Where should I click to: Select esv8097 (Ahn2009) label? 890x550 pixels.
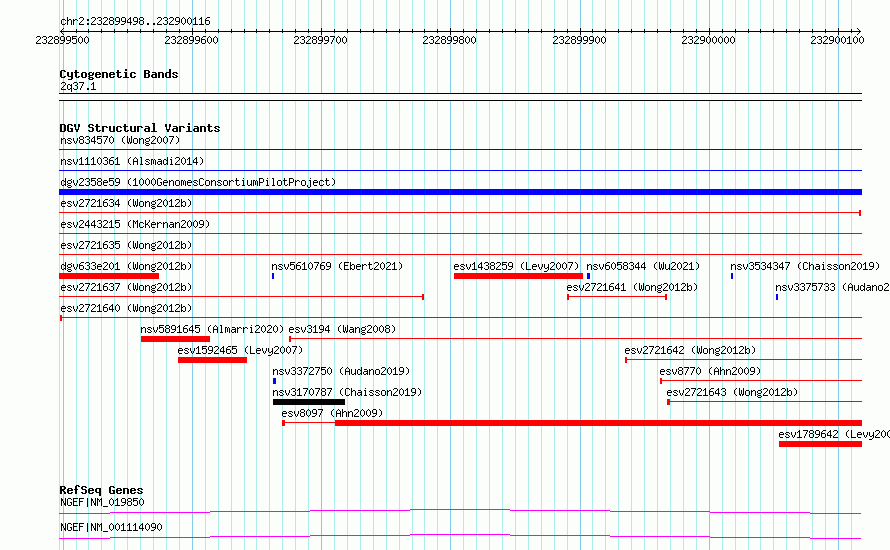pos(332,413)
